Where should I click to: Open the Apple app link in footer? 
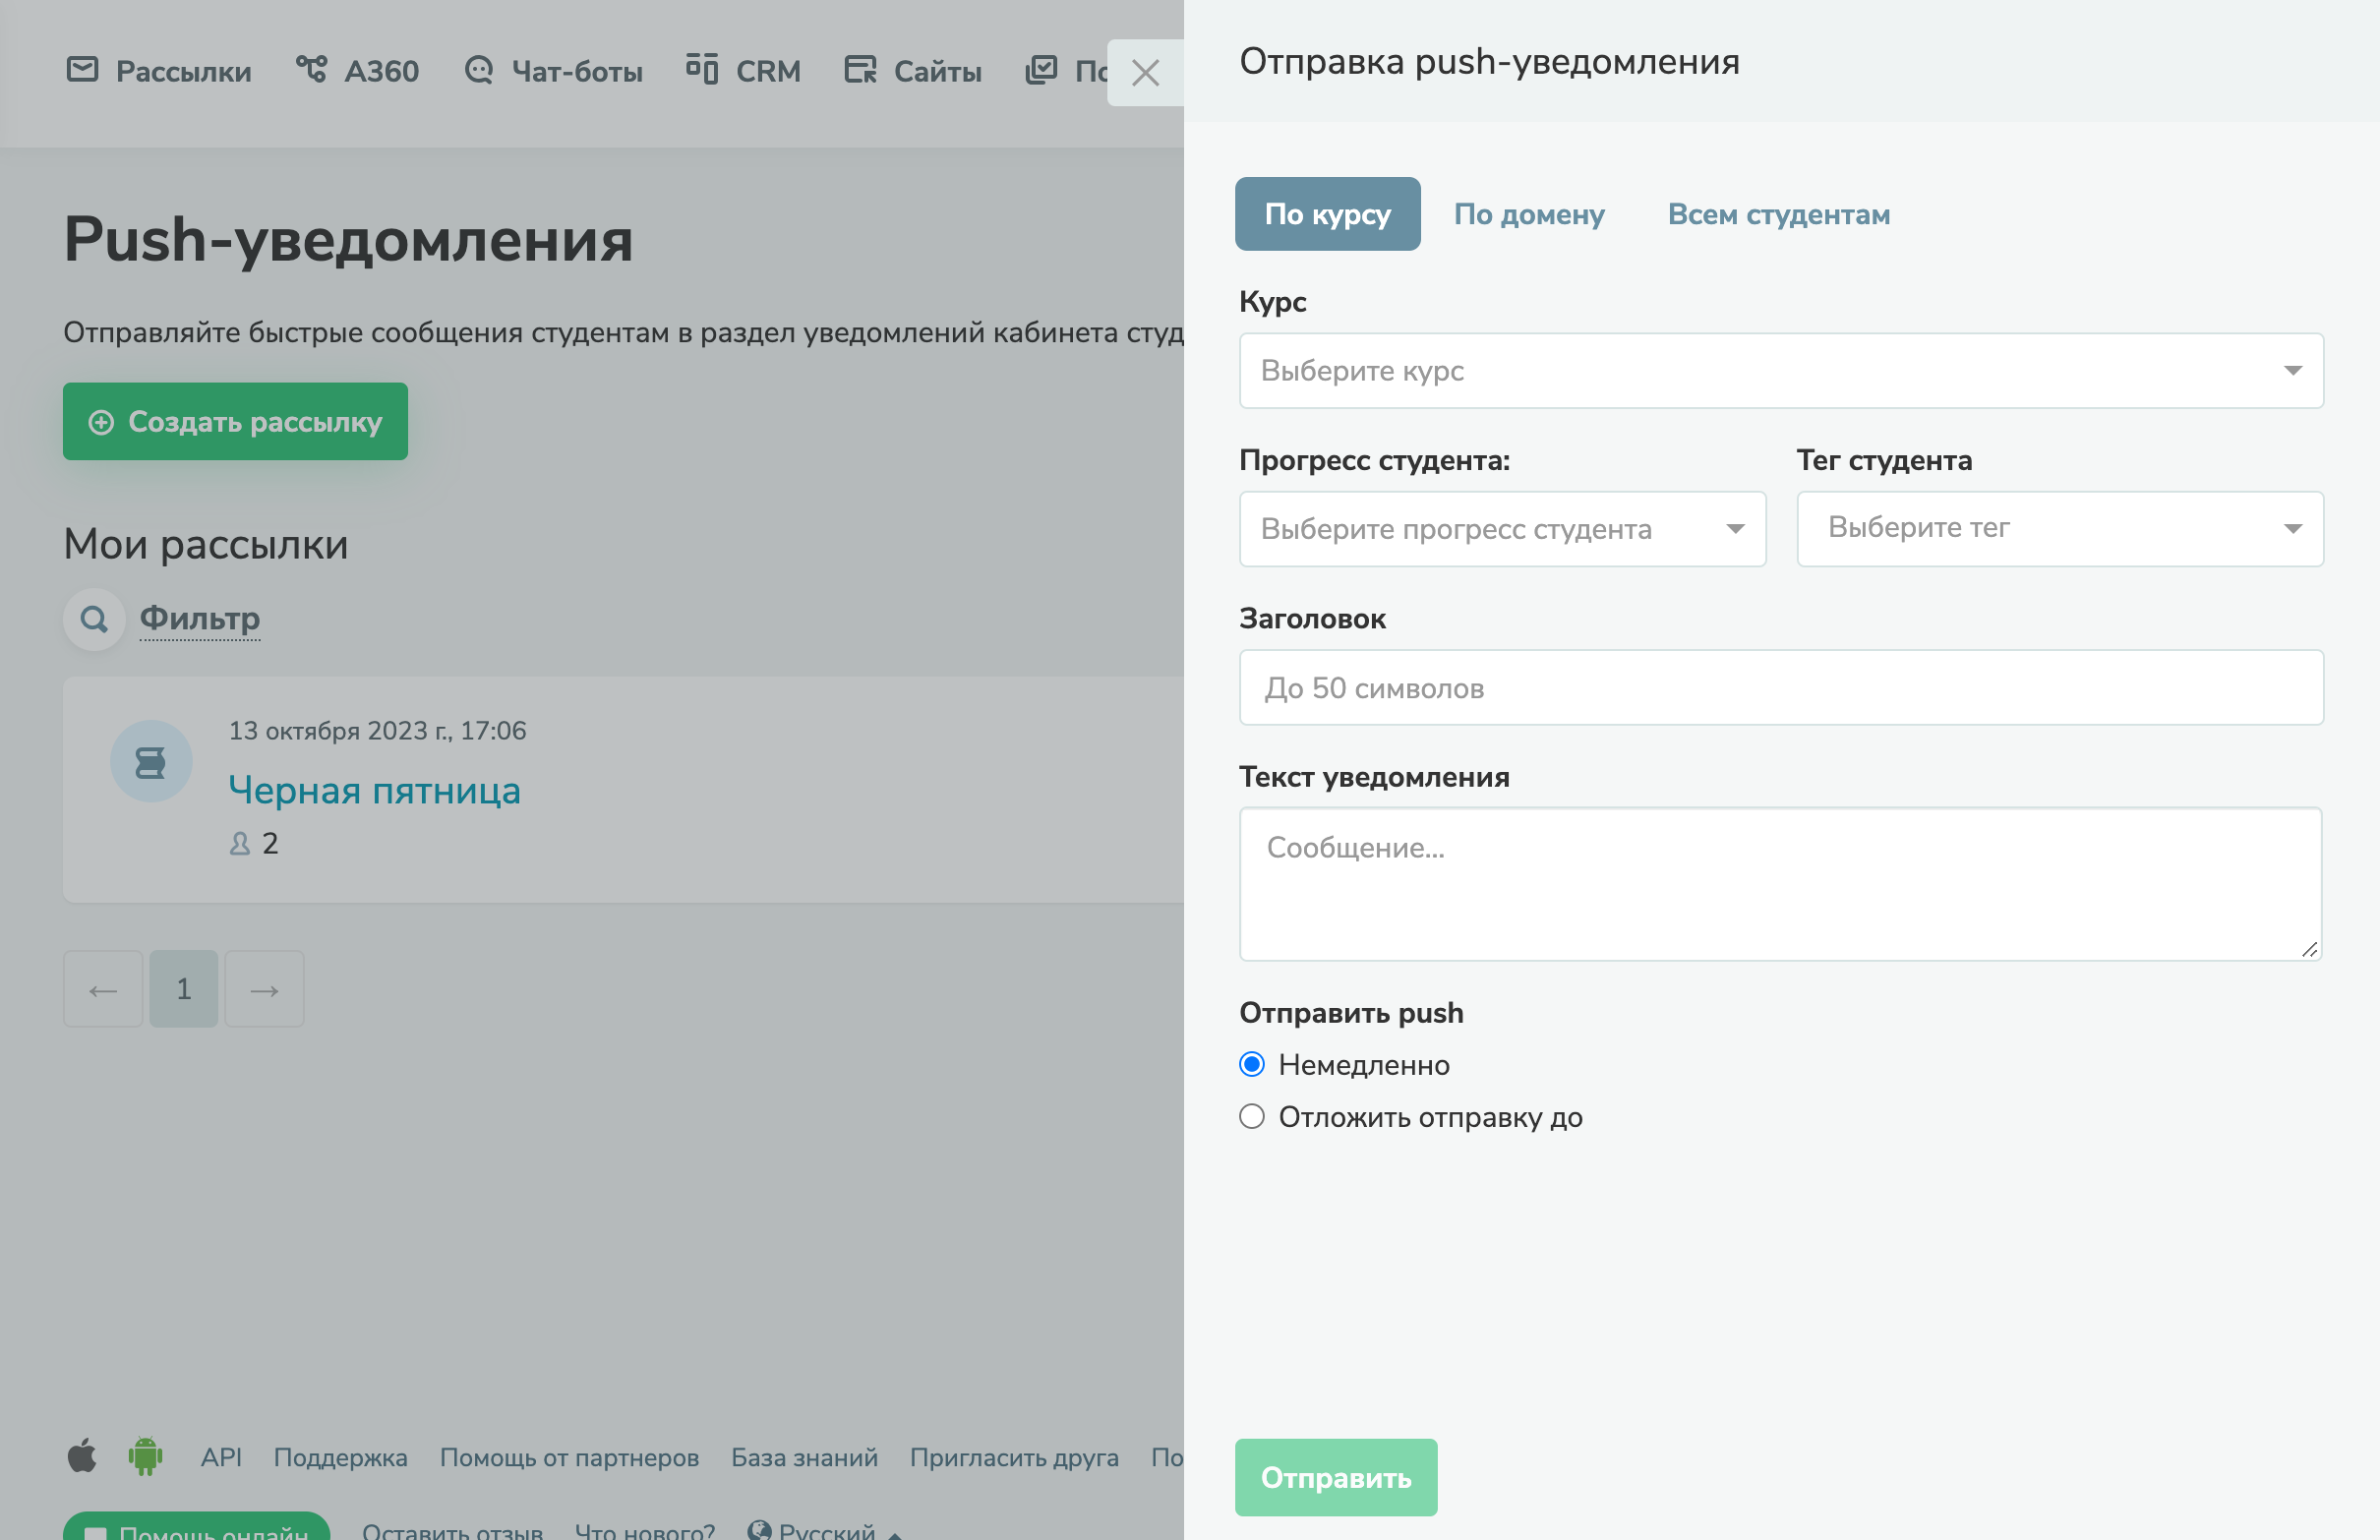tap(83, 1458)
